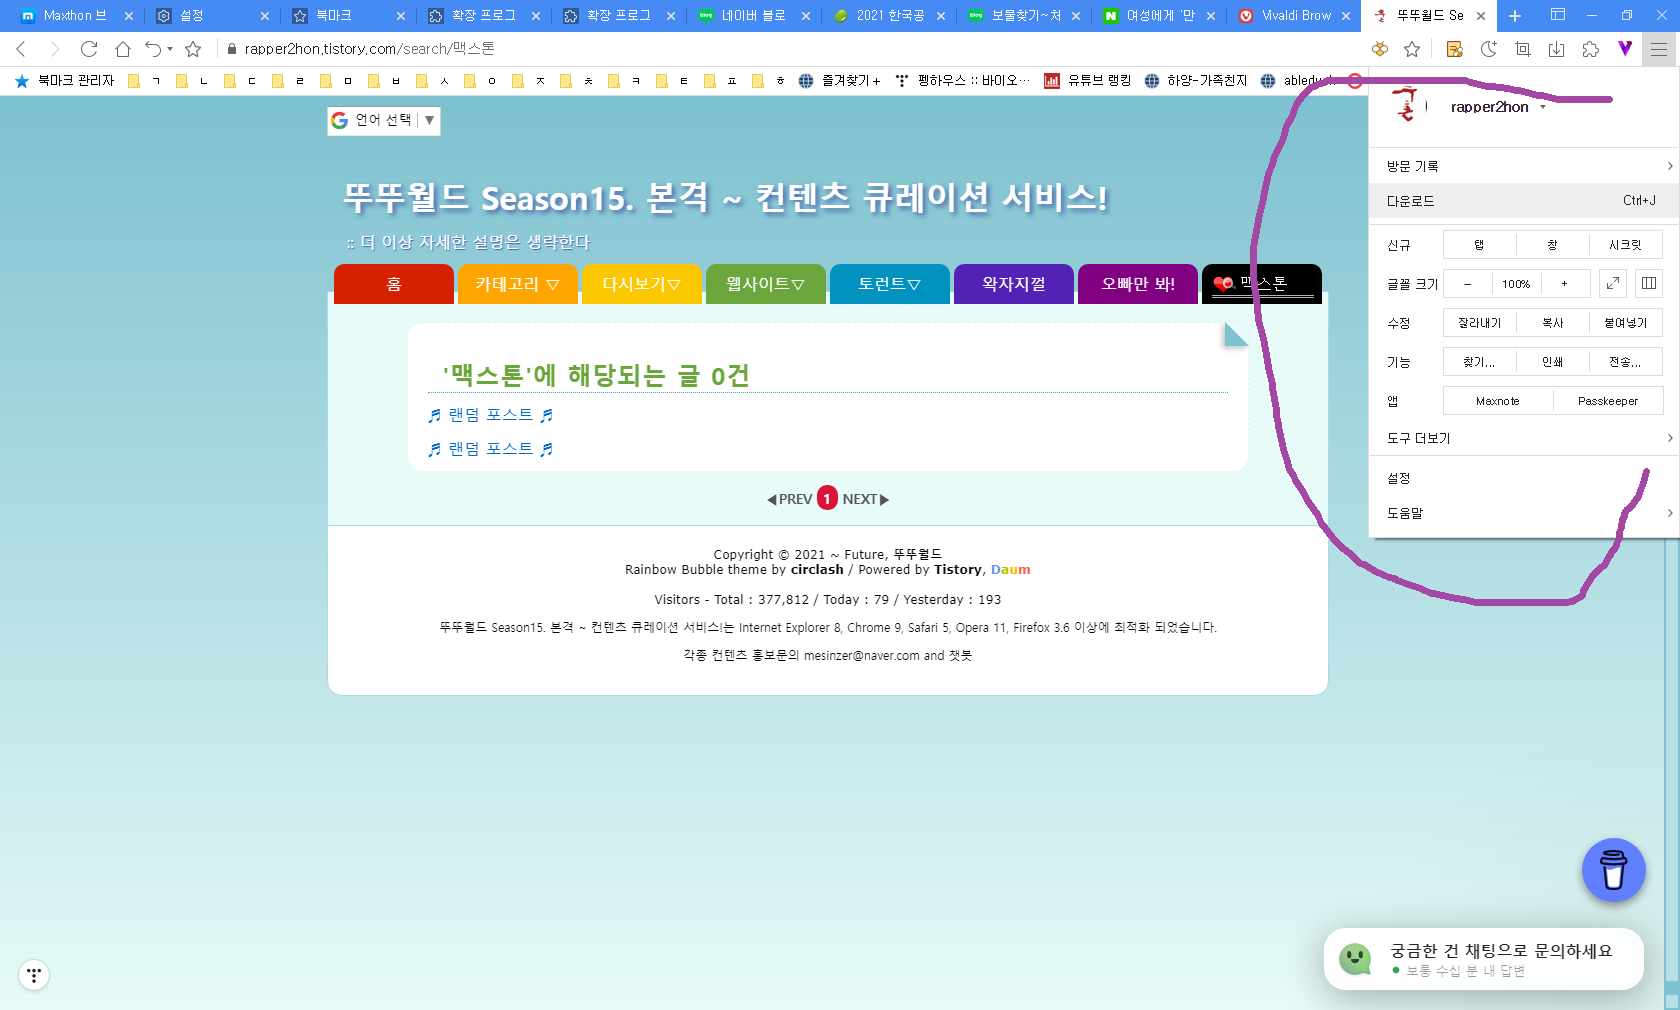Decrease zoom with the minus button

1467,284
